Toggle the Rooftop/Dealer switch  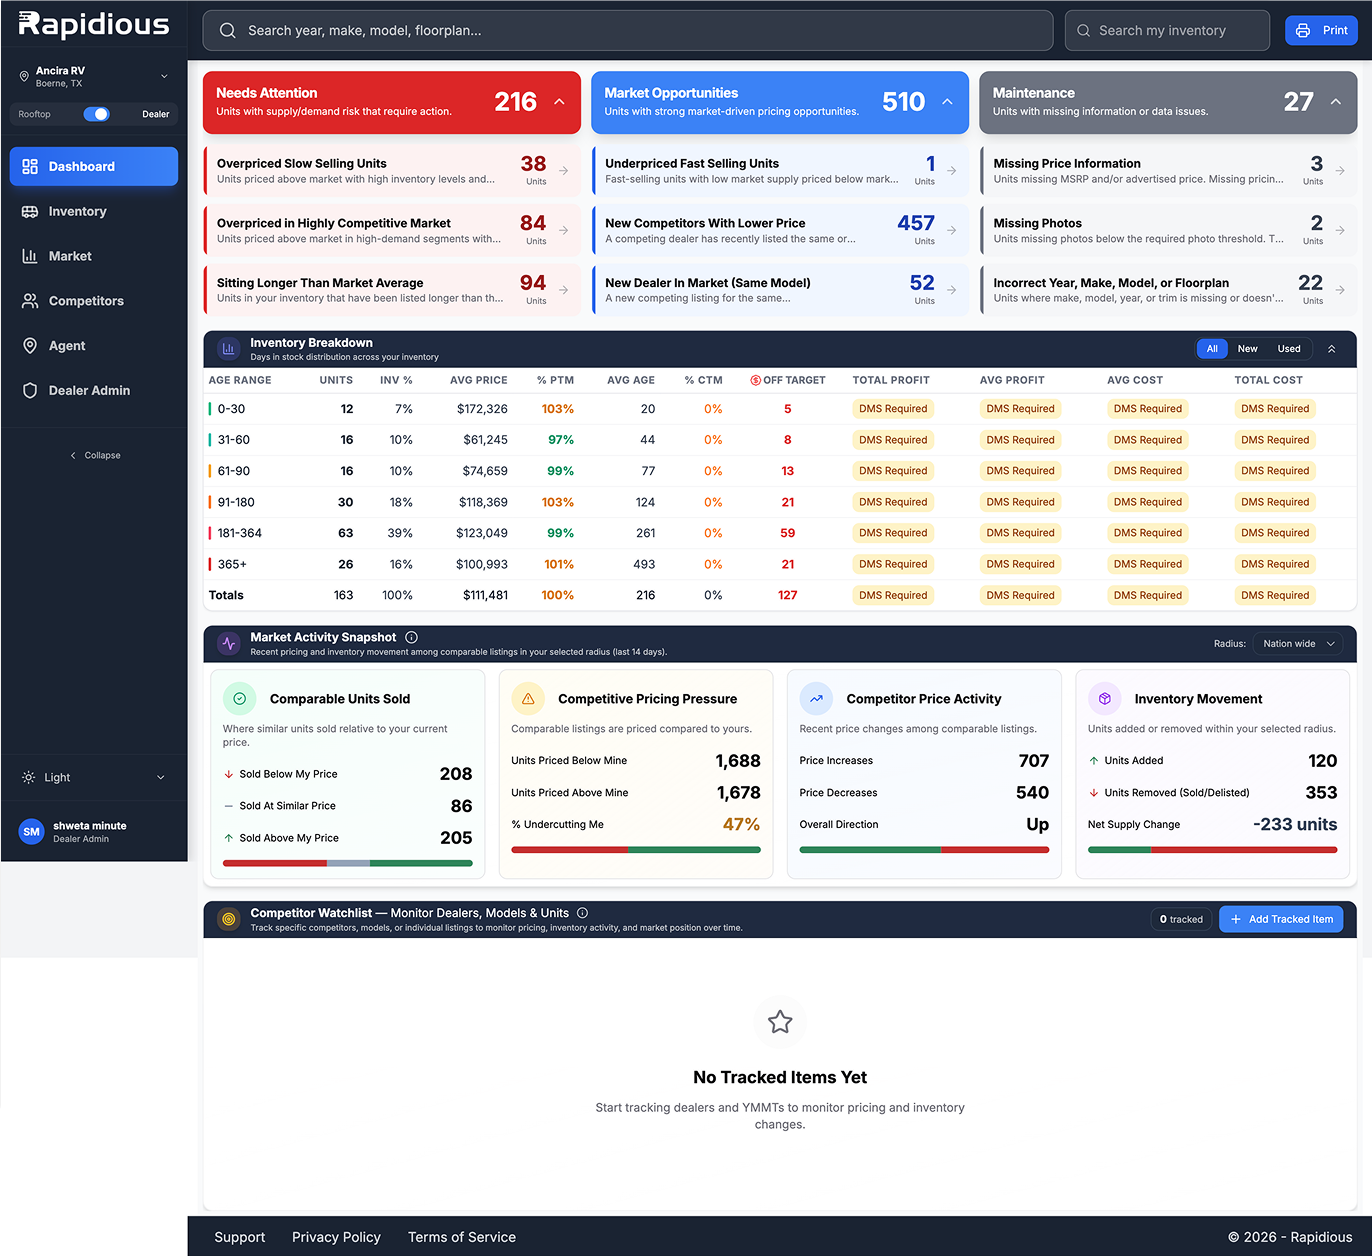click(96, 114)
